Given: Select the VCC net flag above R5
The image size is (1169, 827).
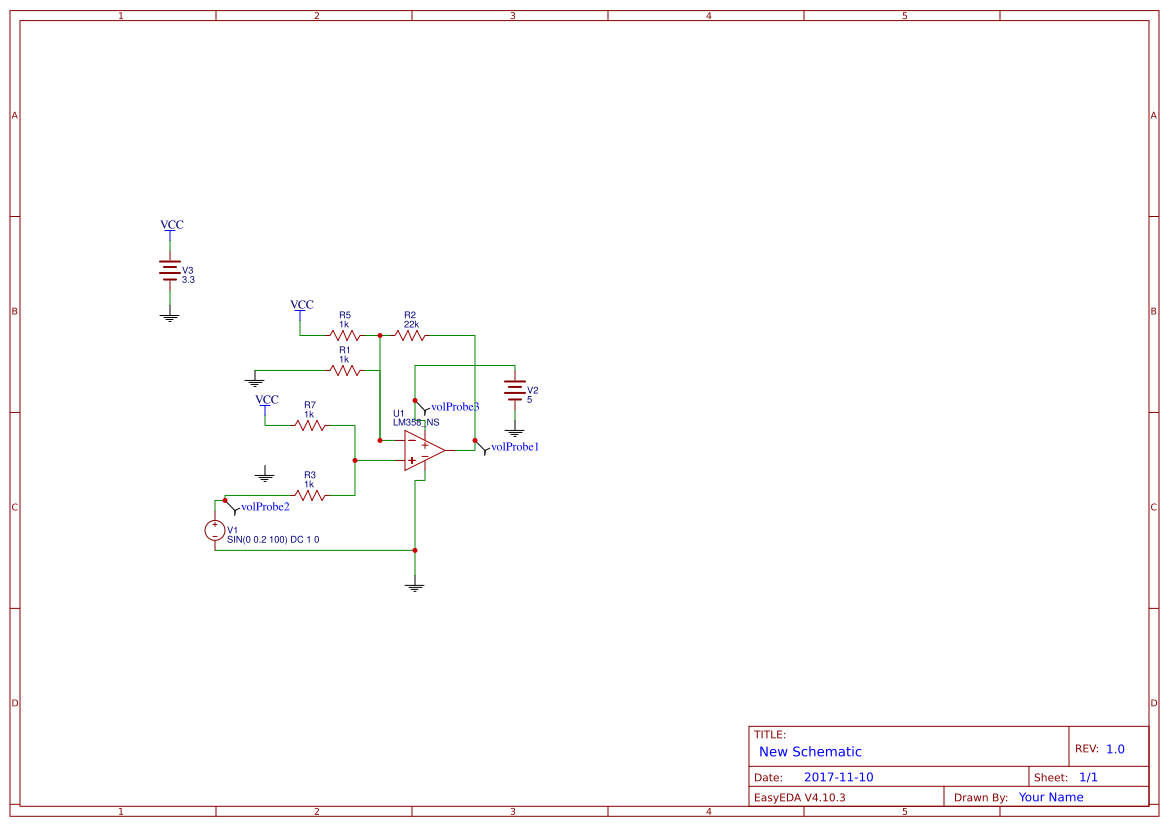Looking at the screenshot, I should click(300, 305).
